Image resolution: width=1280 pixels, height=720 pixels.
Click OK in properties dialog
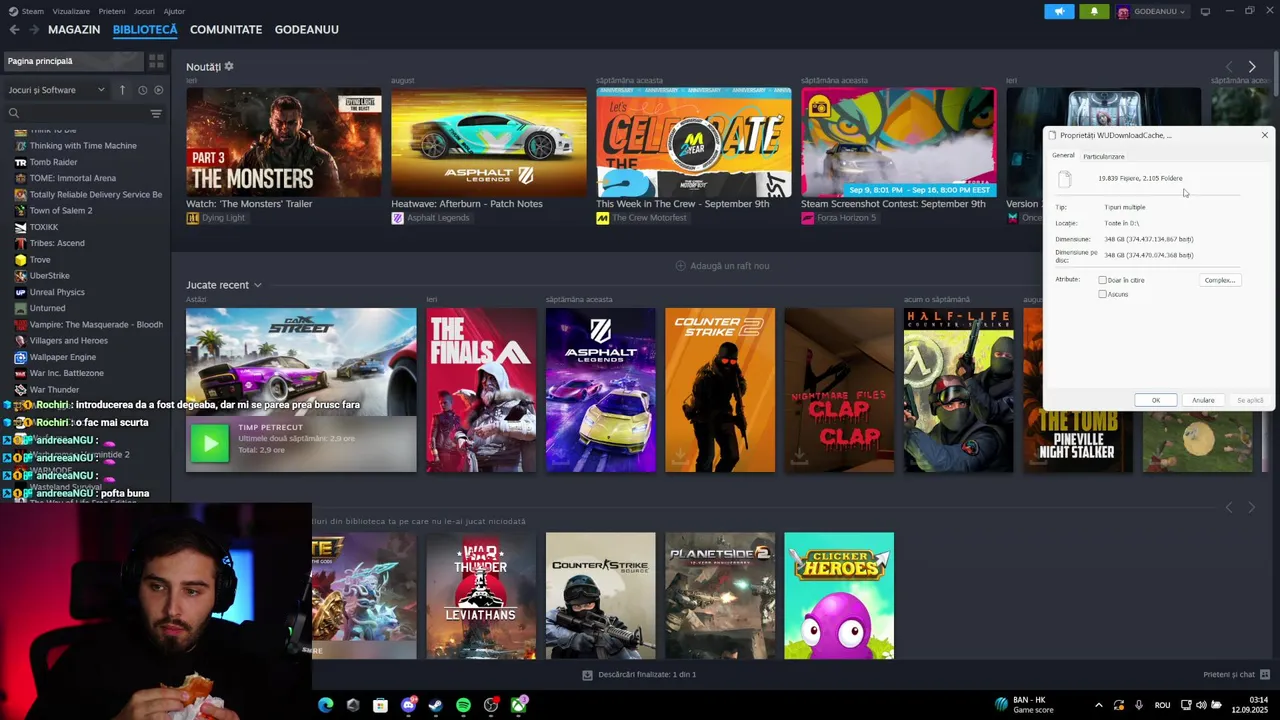tap(1156, 400)
